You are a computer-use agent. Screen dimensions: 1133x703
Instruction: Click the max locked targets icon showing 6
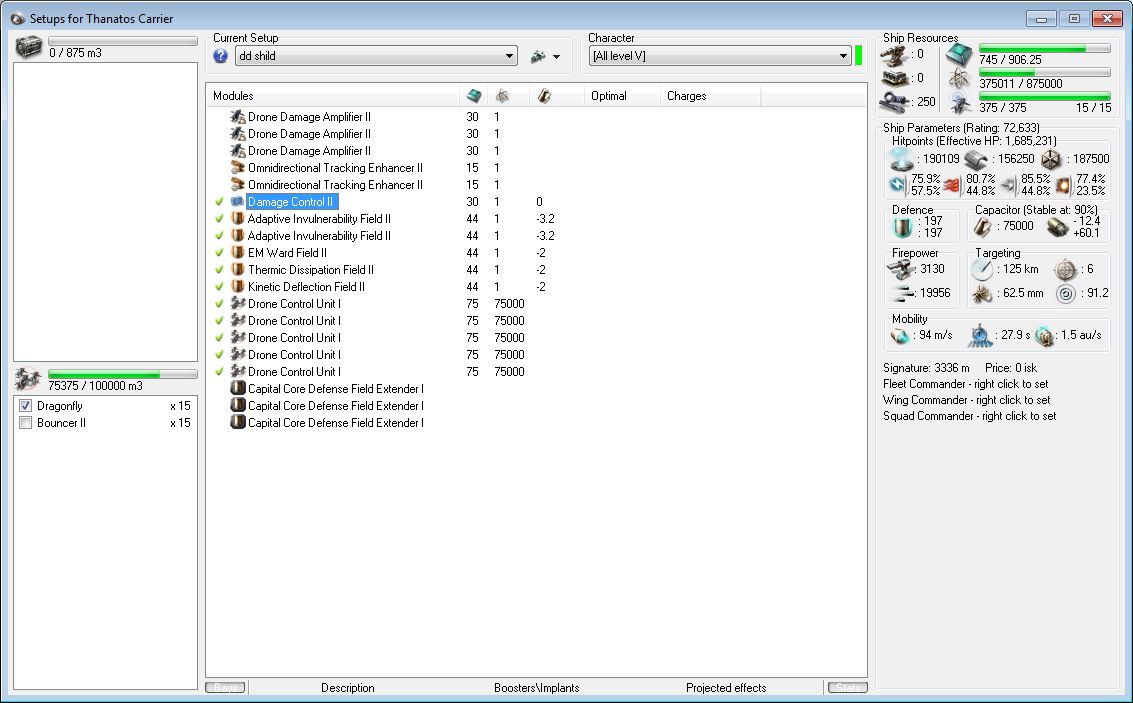1065,269
